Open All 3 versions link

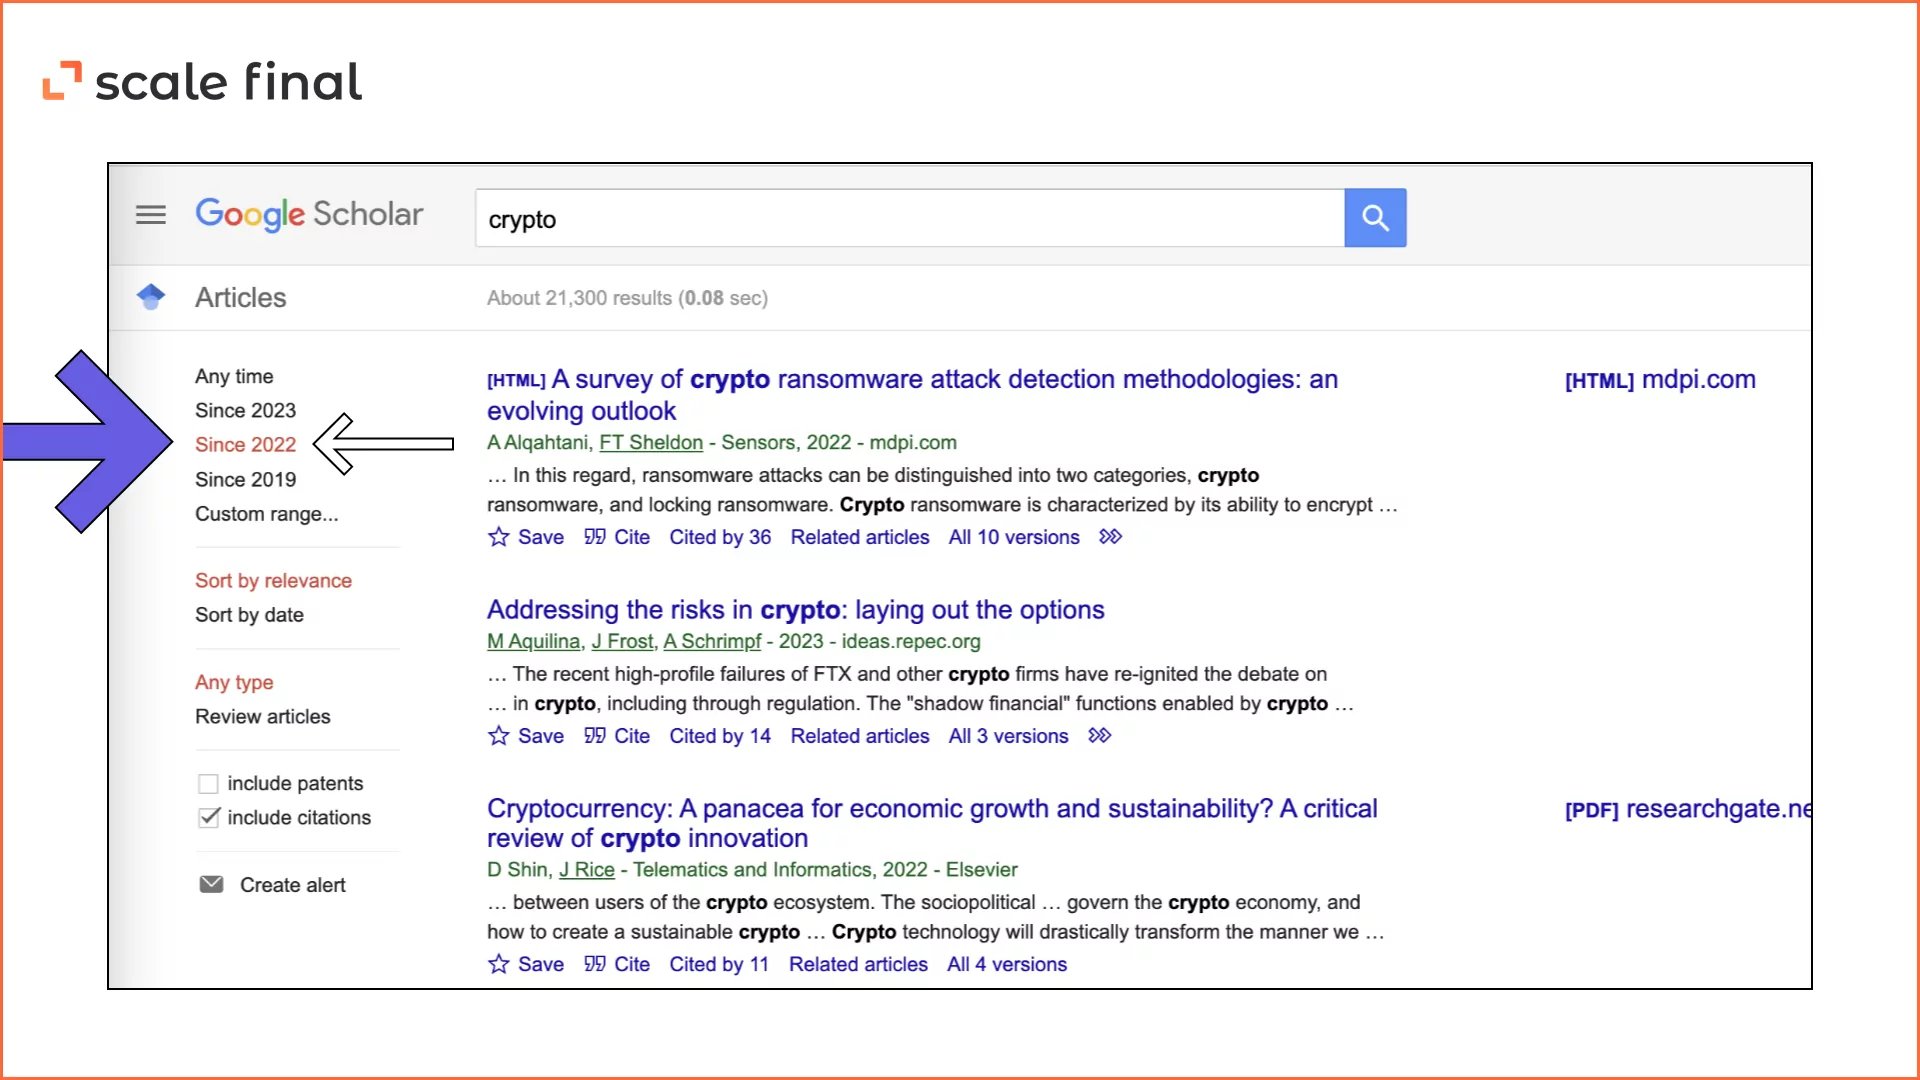coord(1008,736)
